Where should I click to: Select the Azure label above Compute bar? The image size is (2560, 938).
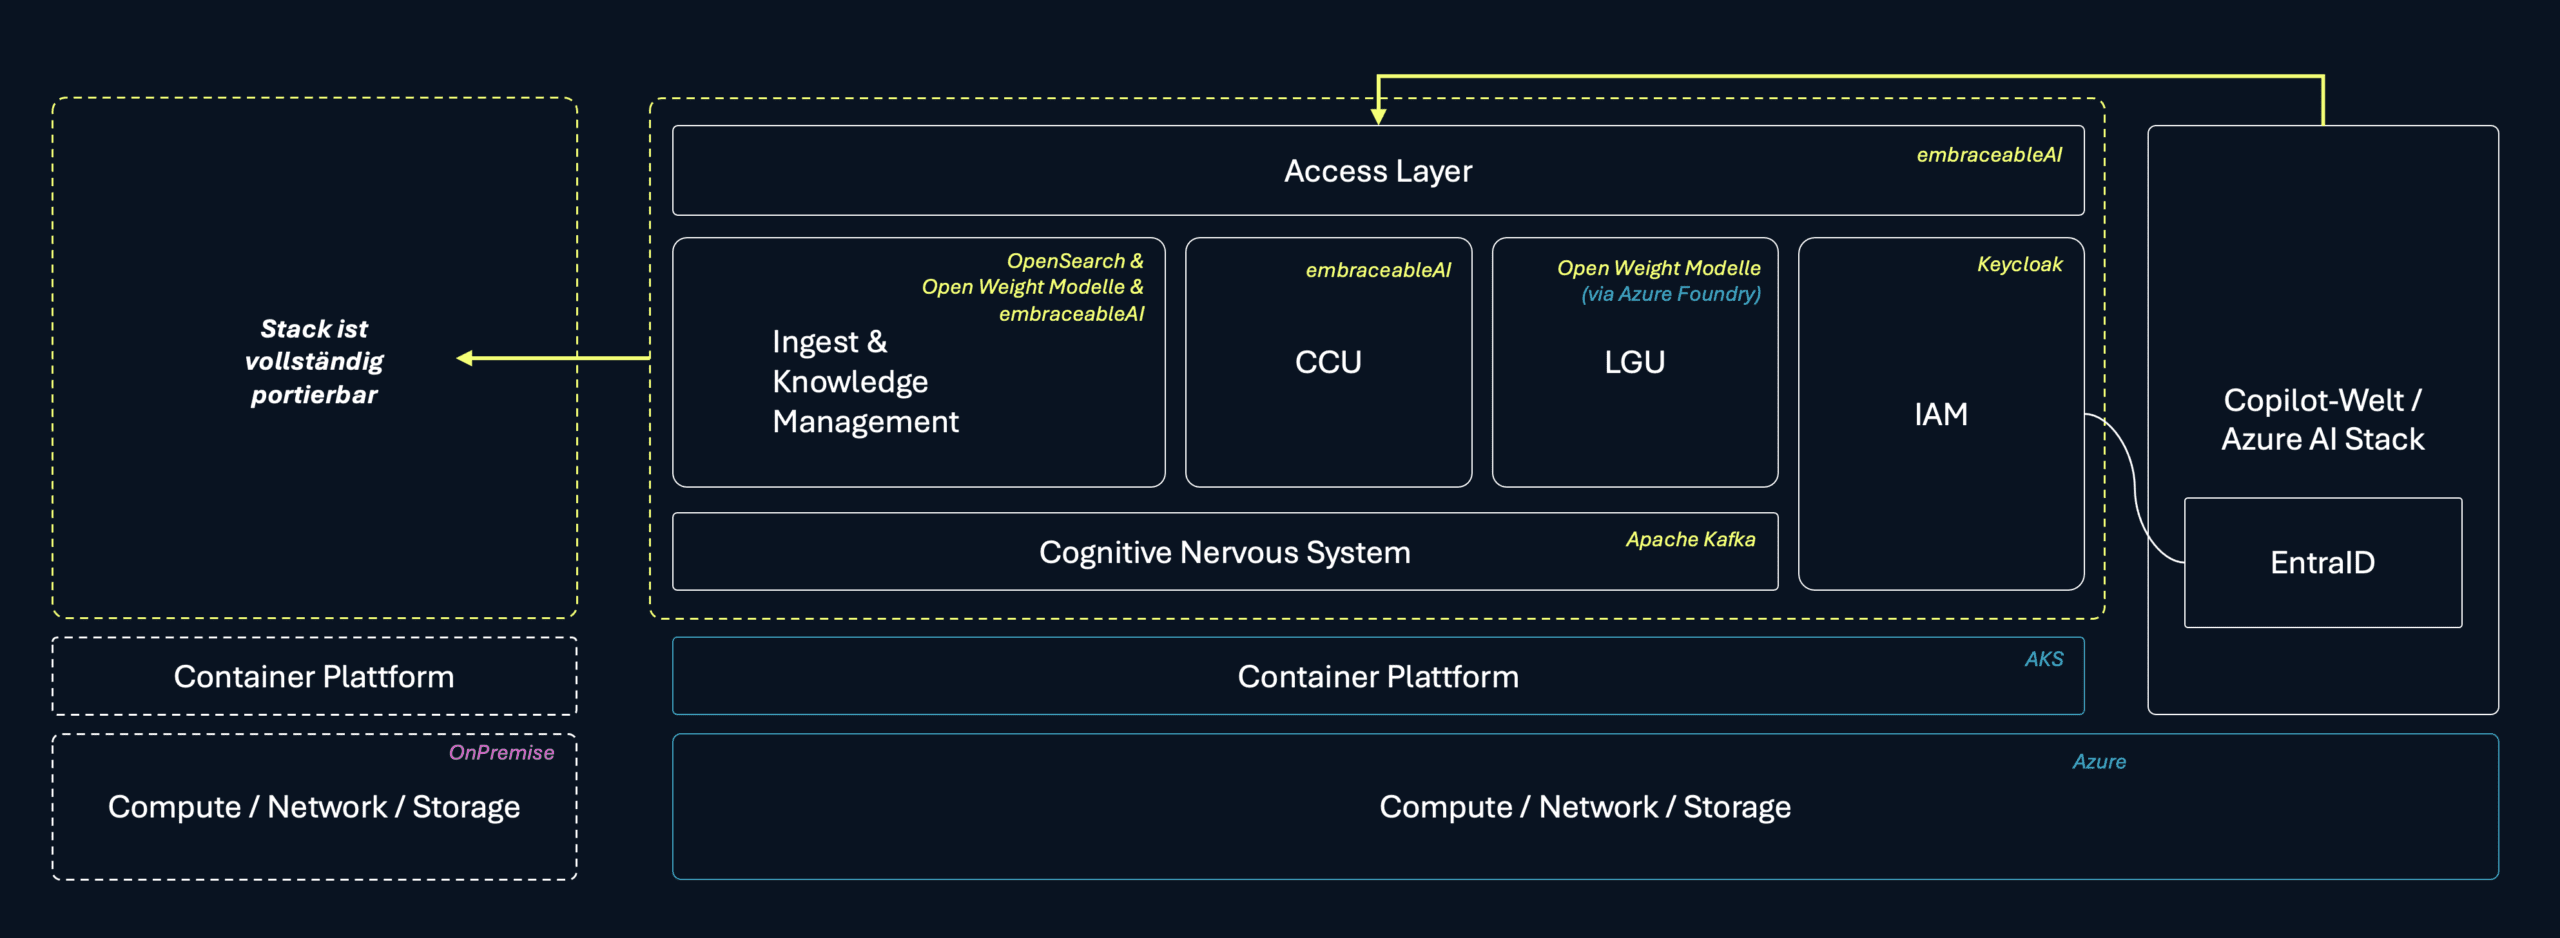[2098, 762]
